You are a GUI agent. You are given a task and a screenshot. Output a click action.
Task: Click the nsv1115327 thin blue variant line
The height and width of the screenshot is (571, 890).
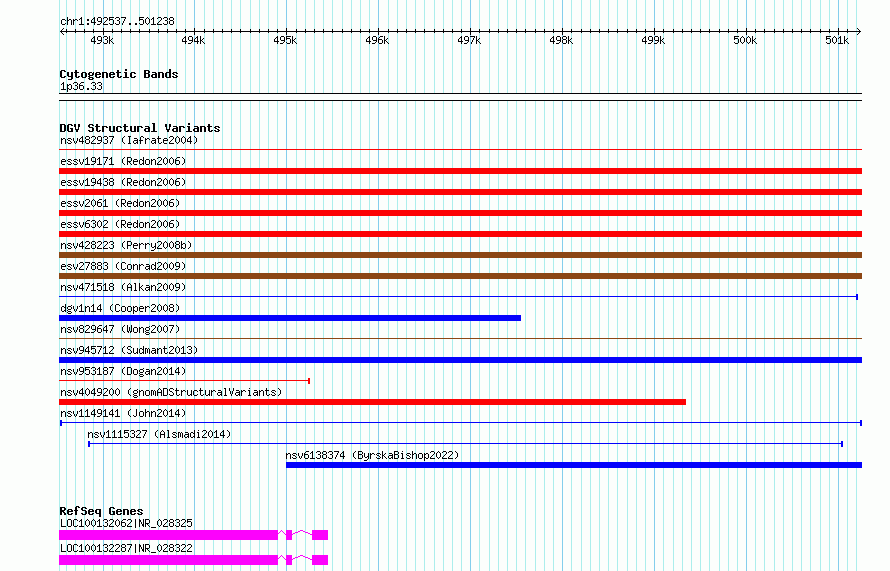465,444
